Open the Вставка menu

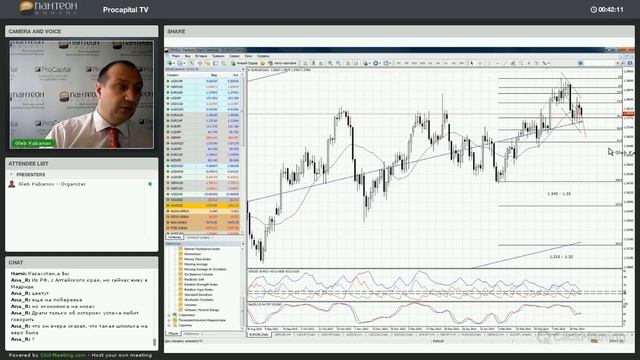(x=201, y=56)
